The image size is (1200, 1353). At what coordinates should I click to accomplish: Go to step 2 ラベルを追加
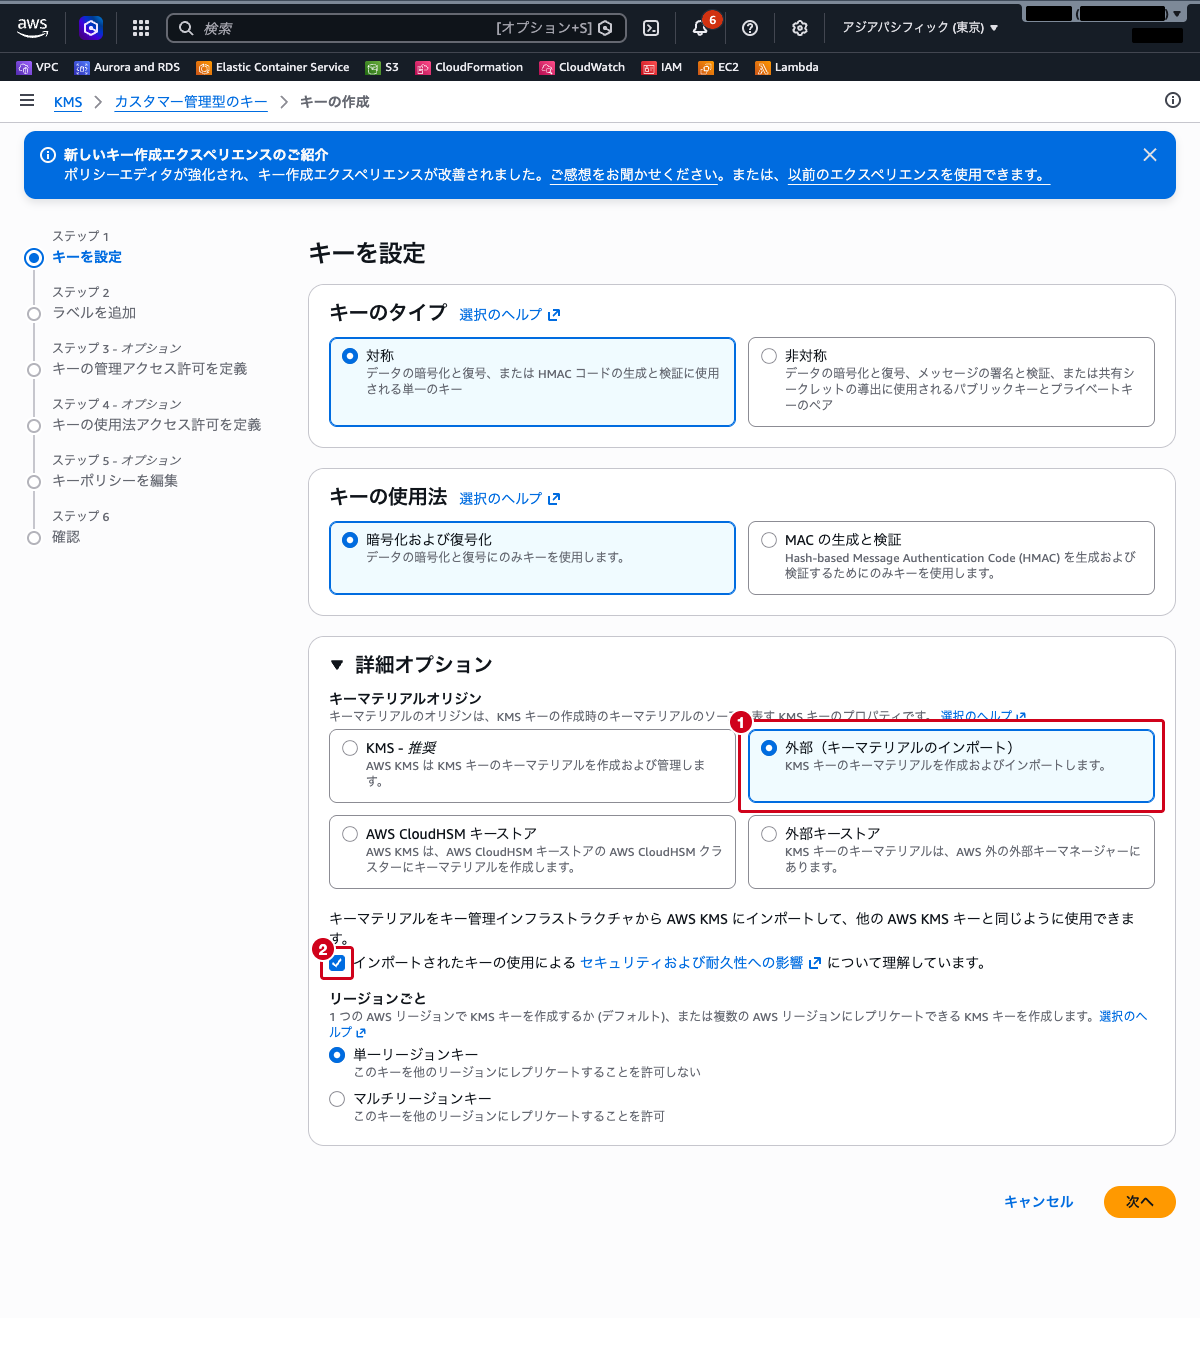[x=94, y=313]
